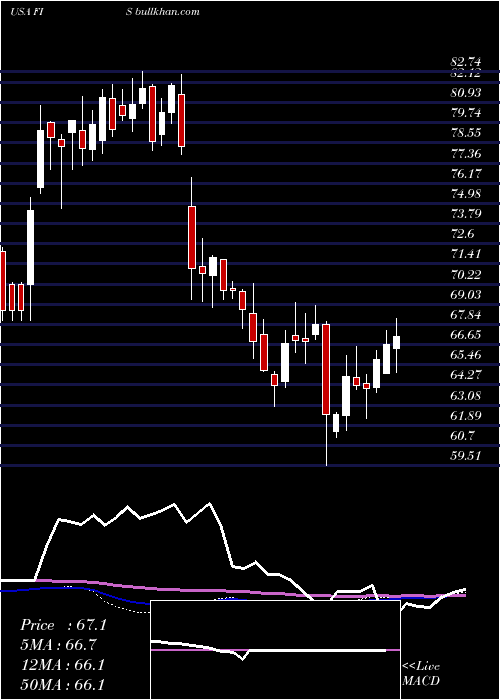Screen dimensions: 500x700
Task: Click the 50MA : 66.1 readout
Action: tap(62, 684)
